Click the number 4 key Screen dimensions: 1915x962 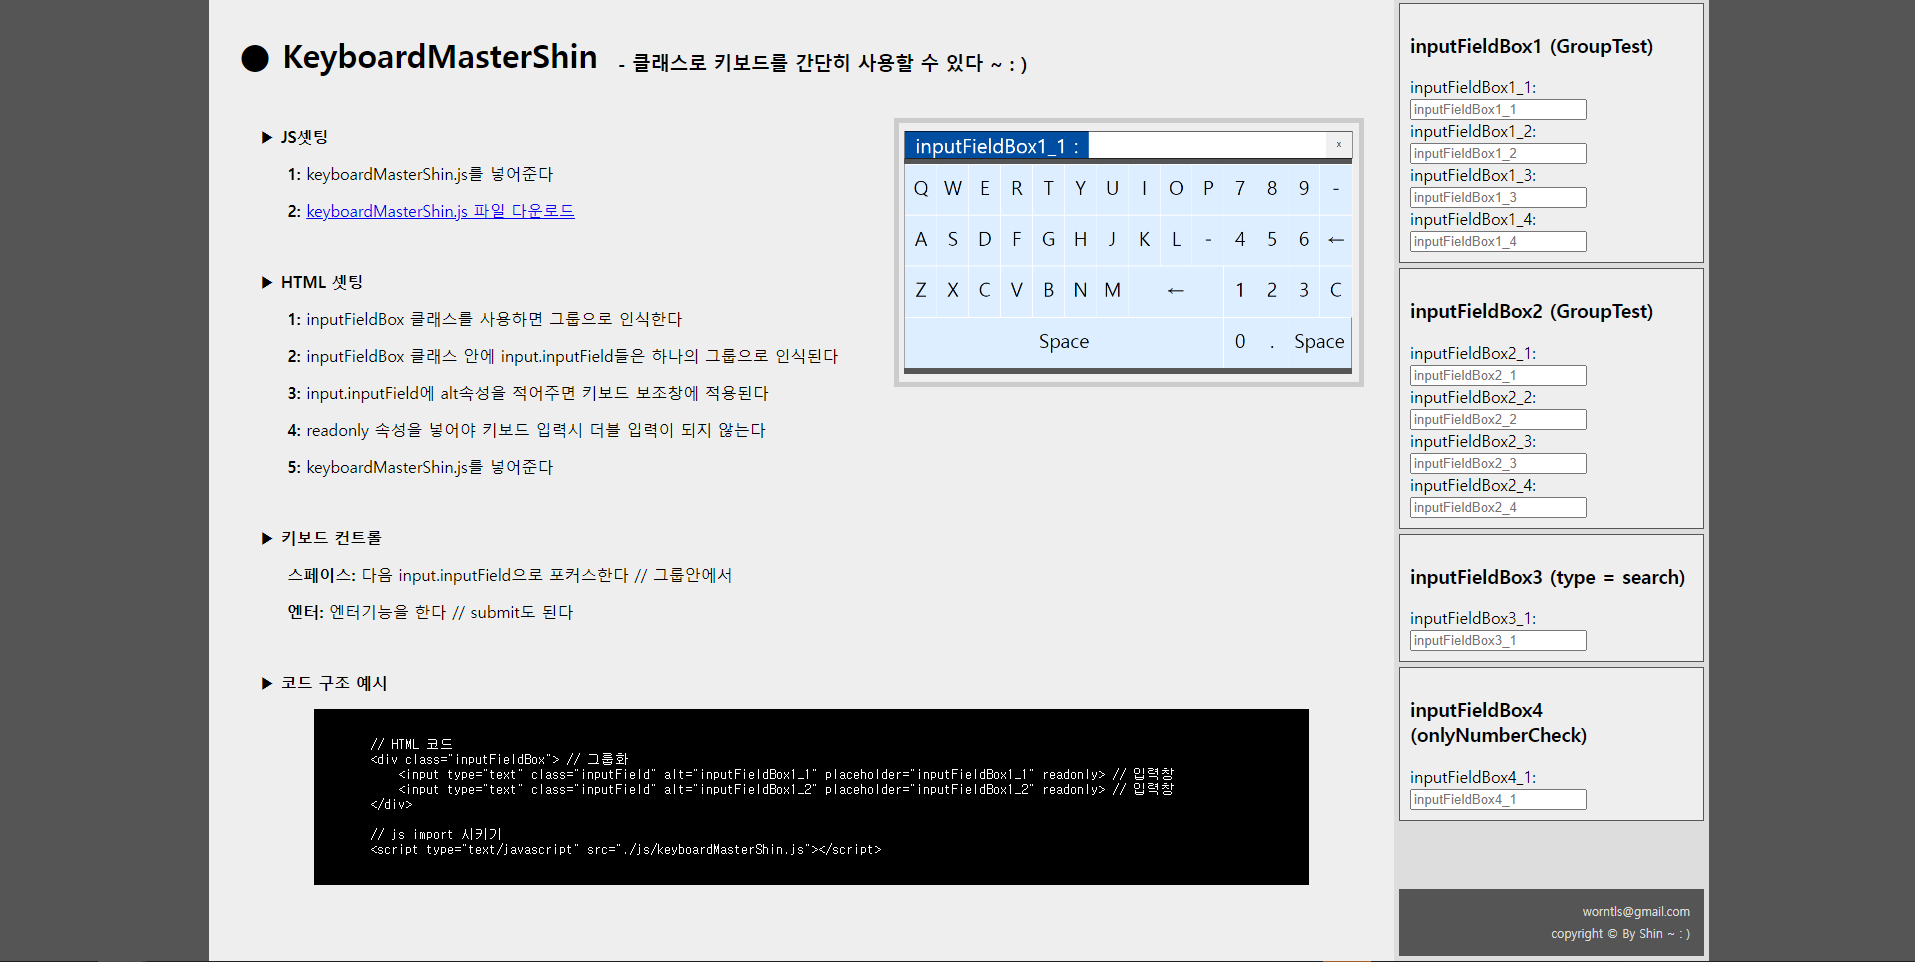(1240, 239)
